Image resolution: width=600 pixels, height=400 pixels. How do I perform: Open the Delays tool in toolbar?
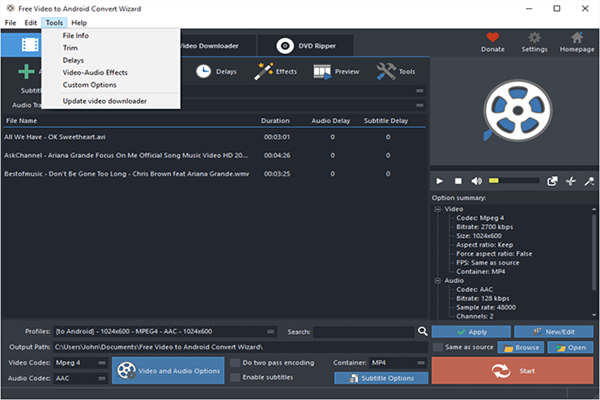coord(216,71)
